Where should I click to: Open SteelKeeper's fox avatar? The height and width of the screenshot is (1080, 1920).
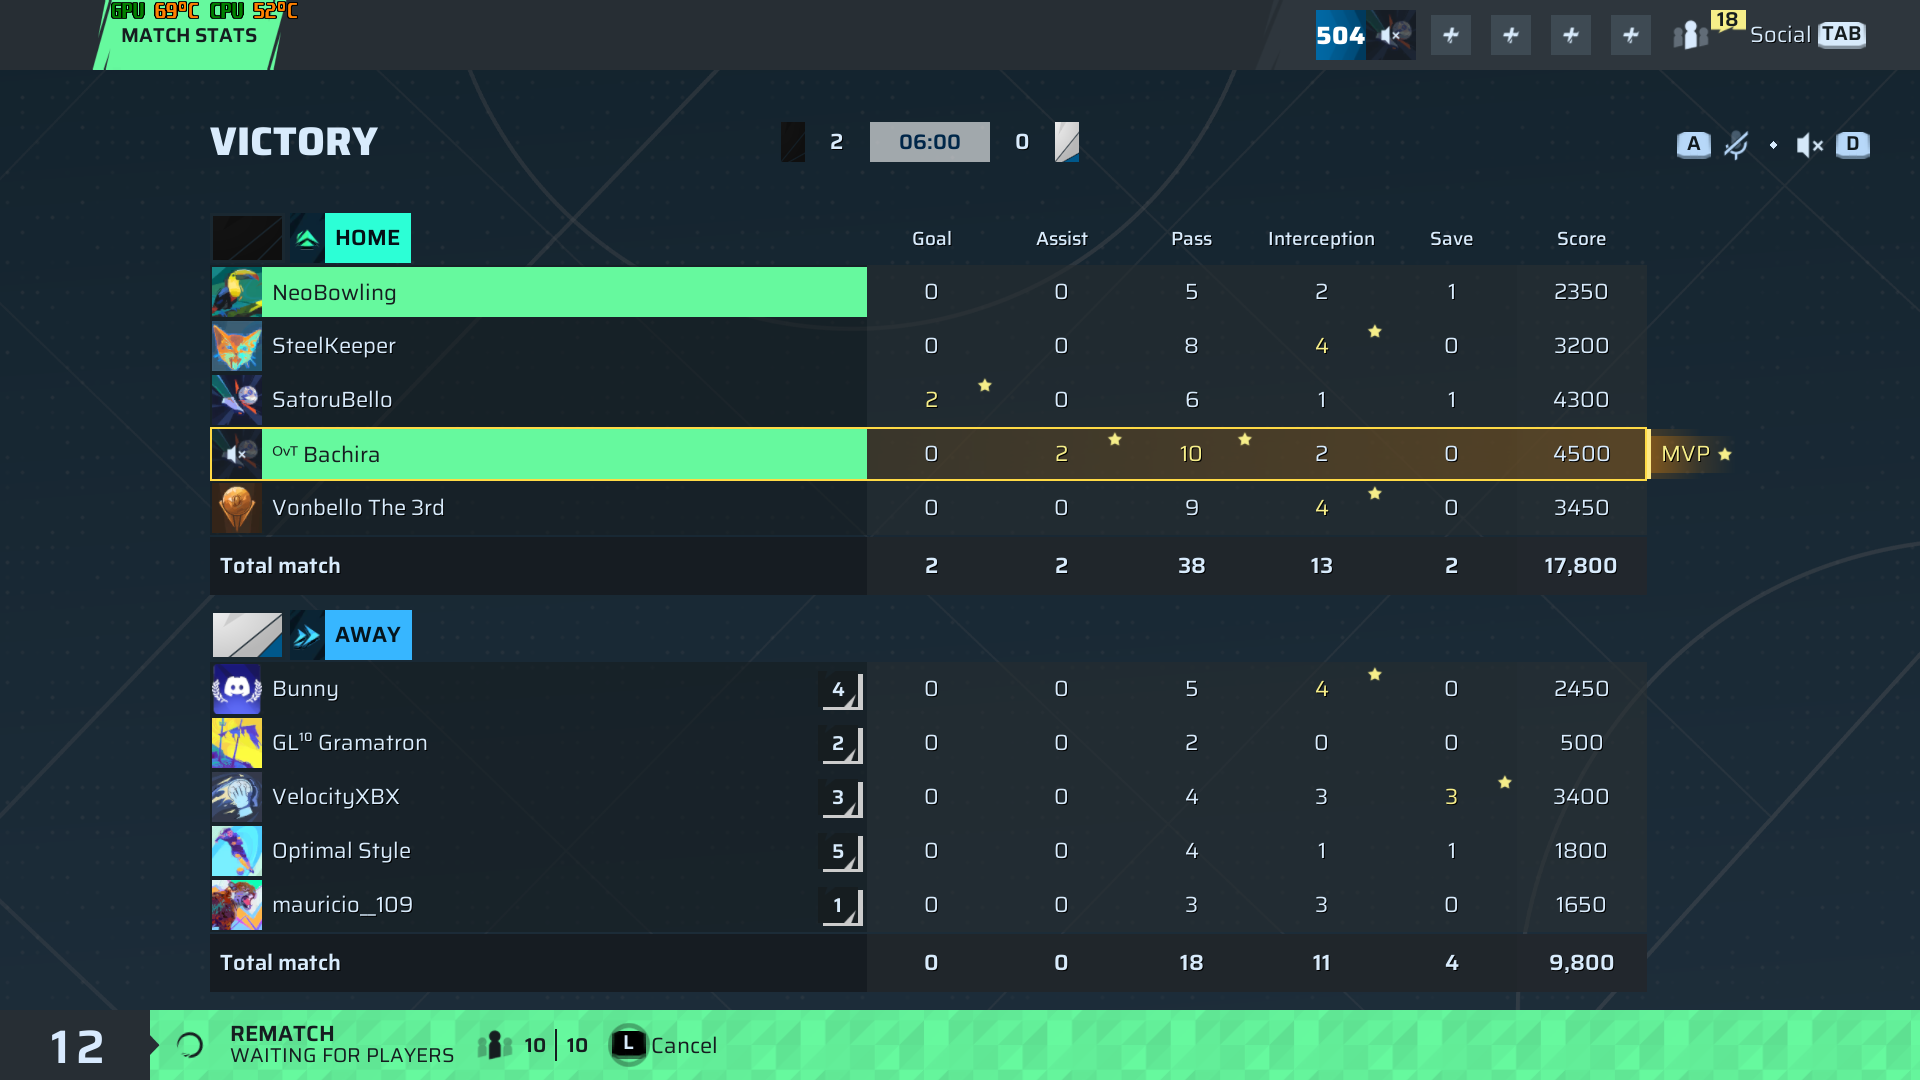237,346
